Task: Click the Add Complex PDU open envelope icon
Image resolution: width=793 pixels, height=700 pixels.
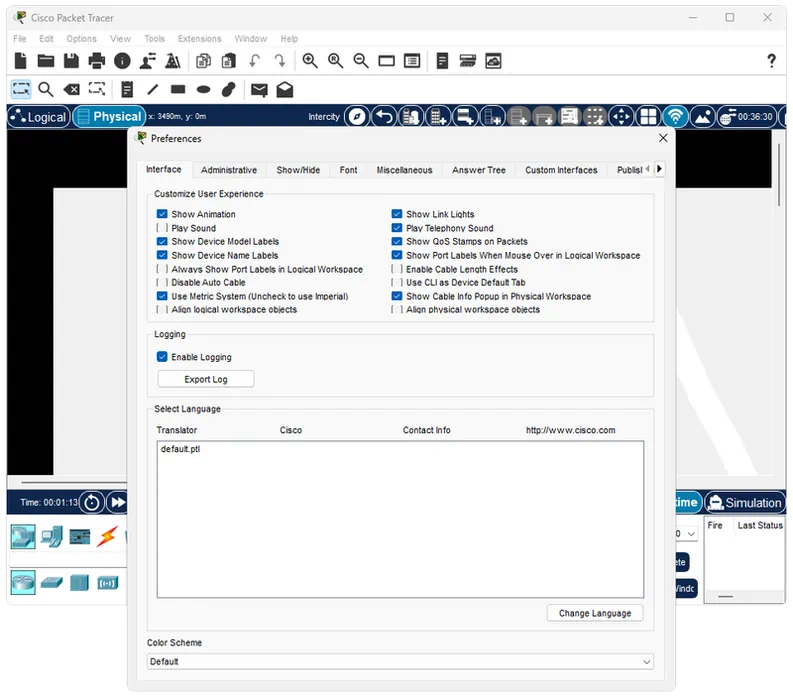Action: point(285,90)
